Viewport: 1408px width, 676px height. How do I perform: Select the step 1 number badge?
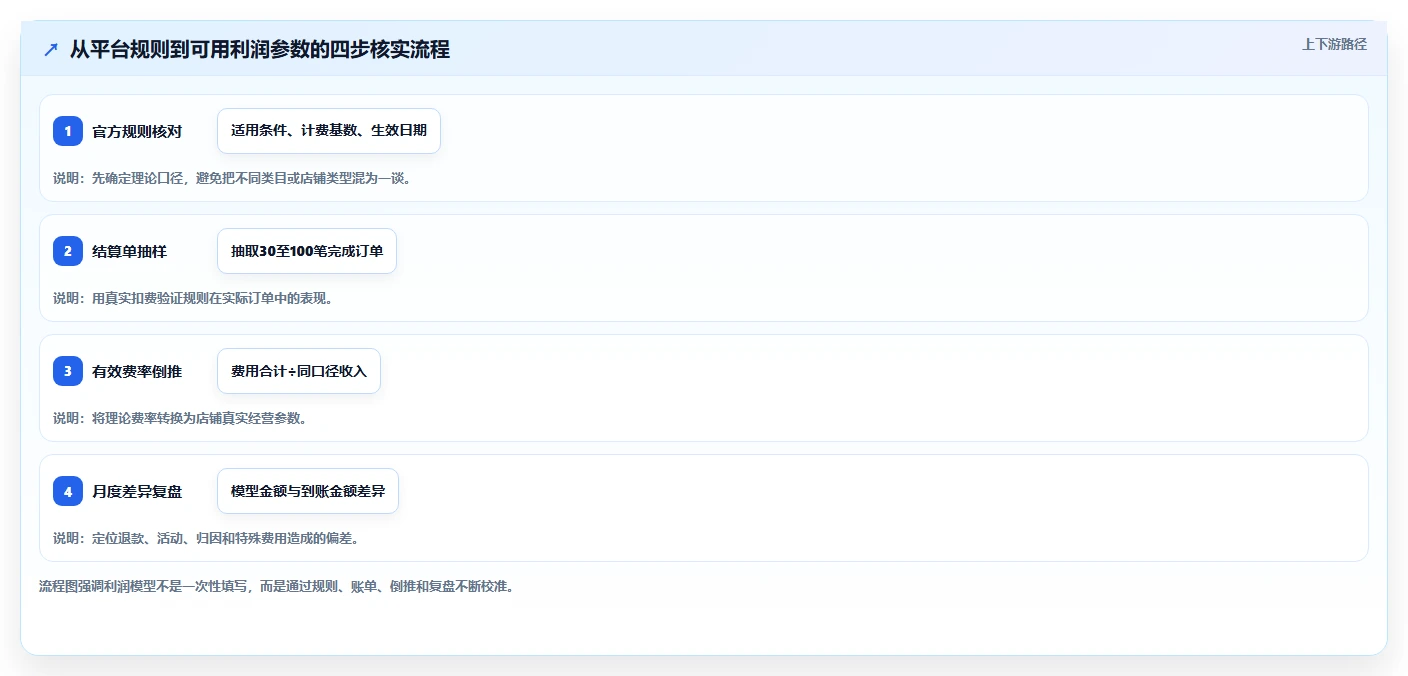click(68, 131)
